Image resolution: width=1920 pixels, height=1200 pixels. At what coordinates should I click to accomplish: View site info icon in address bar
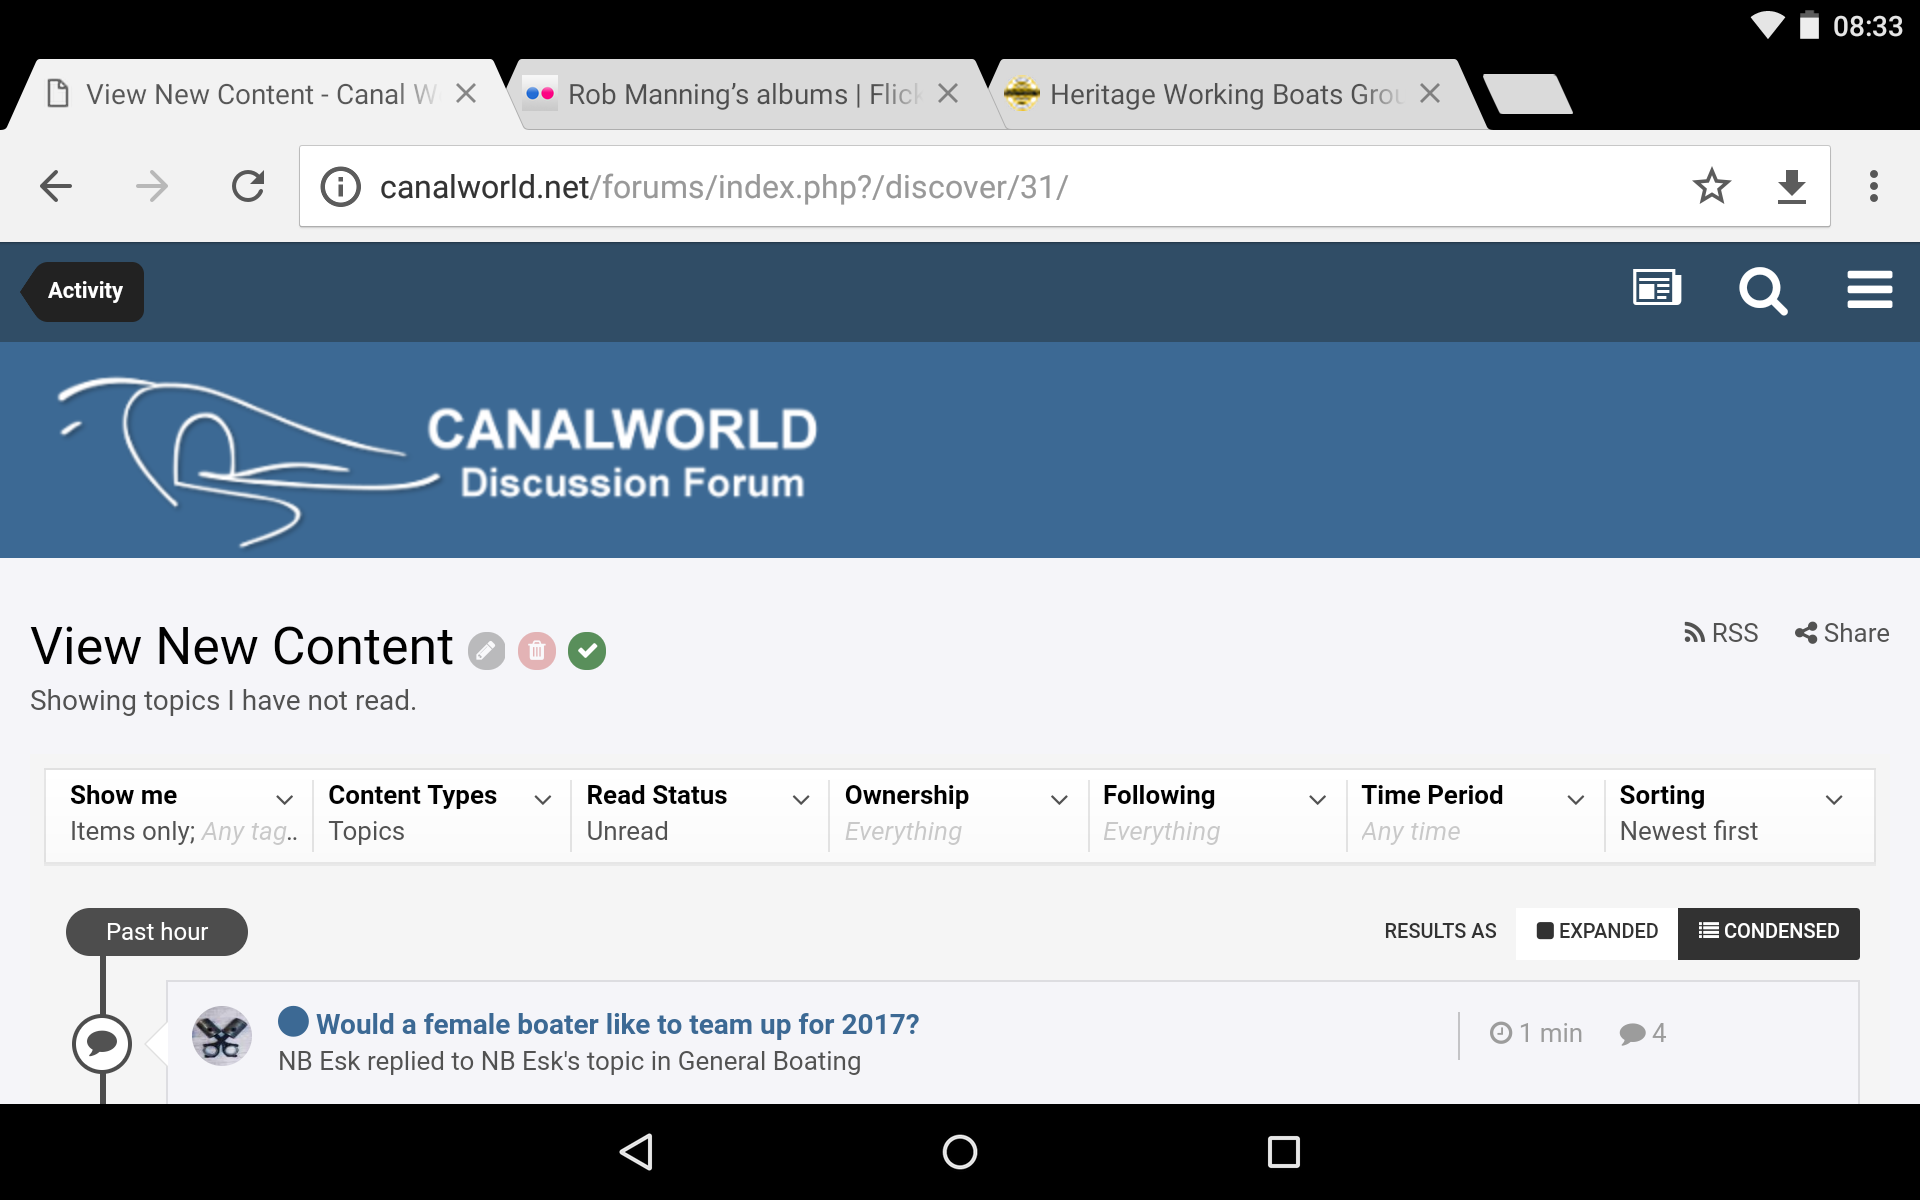[x=340, y=187]
